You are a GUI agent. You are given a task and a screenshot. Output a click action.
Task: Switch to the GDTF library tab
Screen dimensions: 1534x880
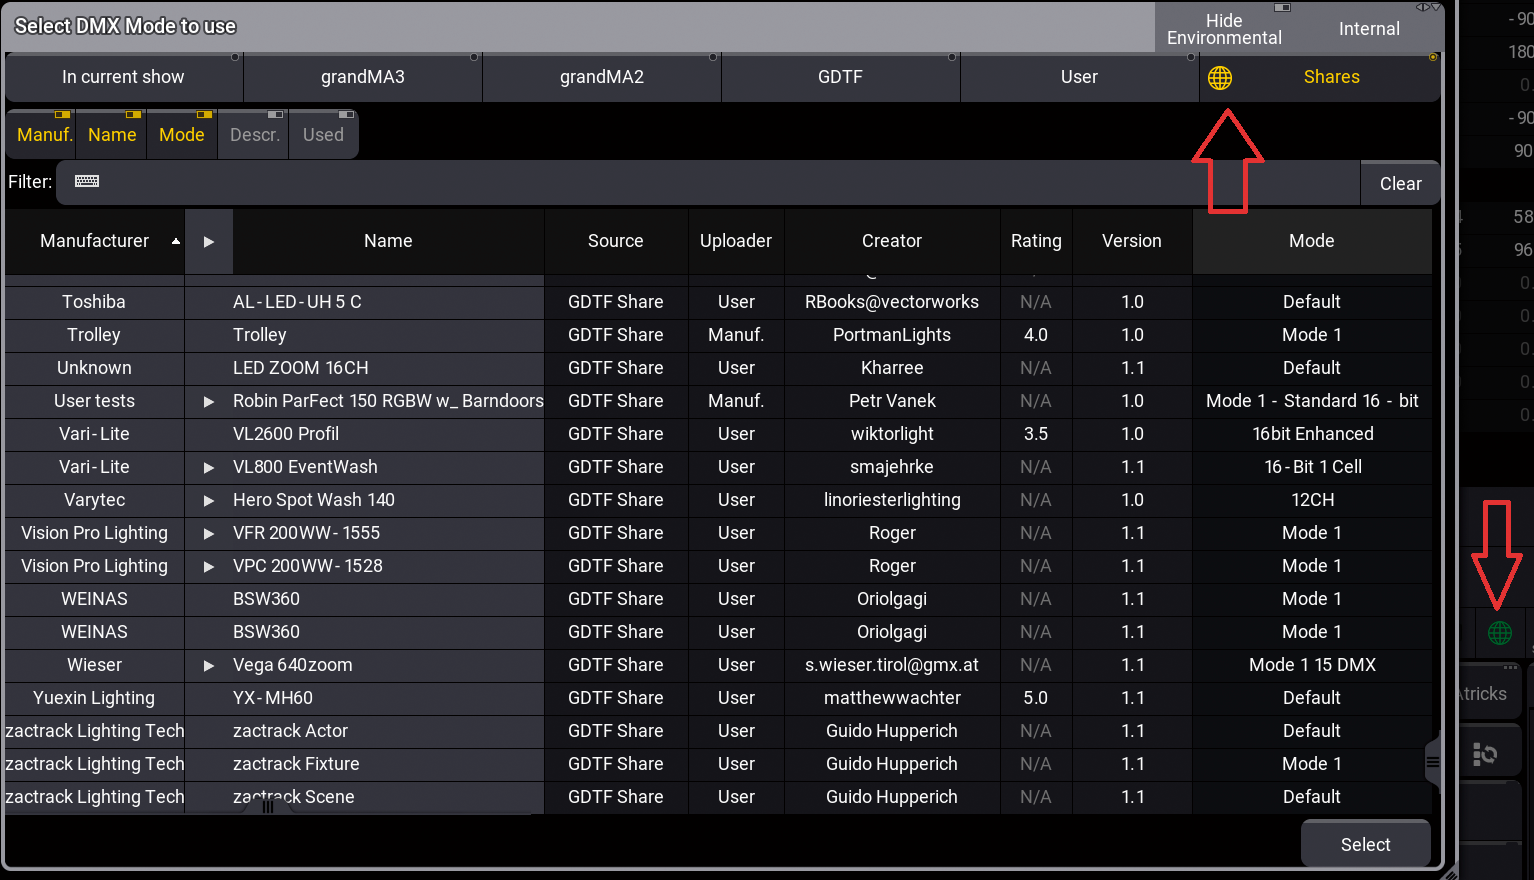840,77
